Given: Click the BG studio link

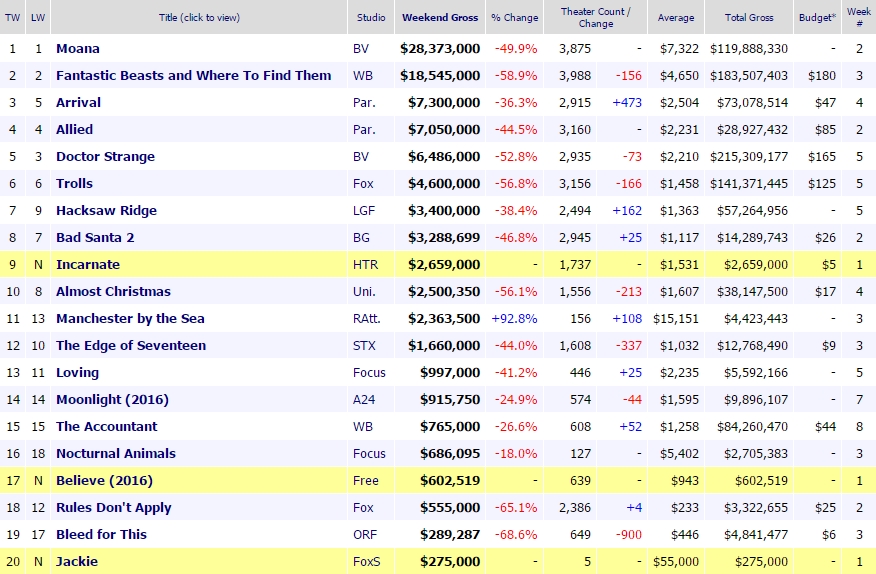Looking at the screenshot, I should [x=361, y=238].
